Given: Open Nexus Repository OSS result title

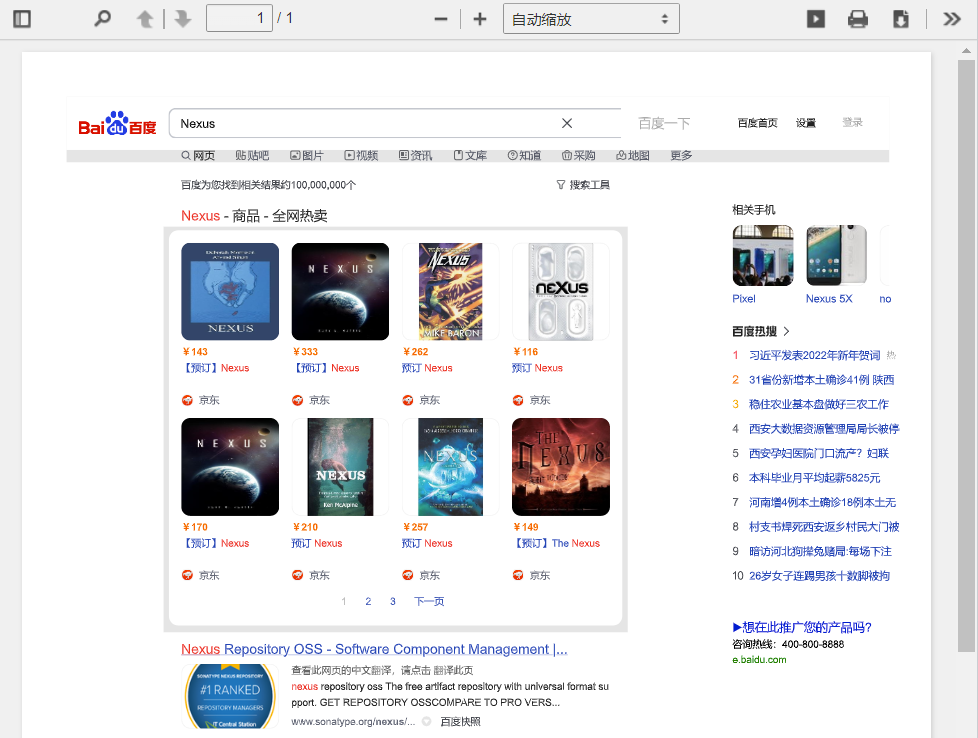Looking at the screenshot, I should point(374,649).
